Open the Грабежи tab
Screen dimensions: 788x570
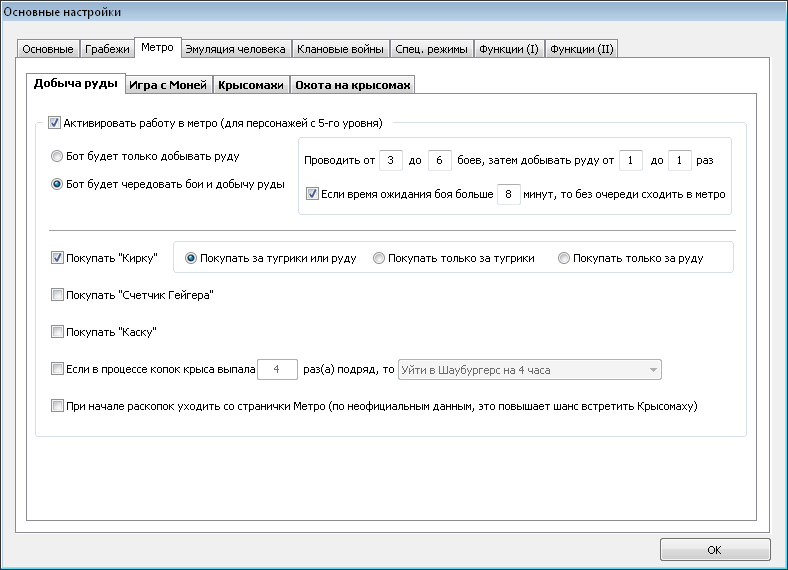tap(107, 49)
